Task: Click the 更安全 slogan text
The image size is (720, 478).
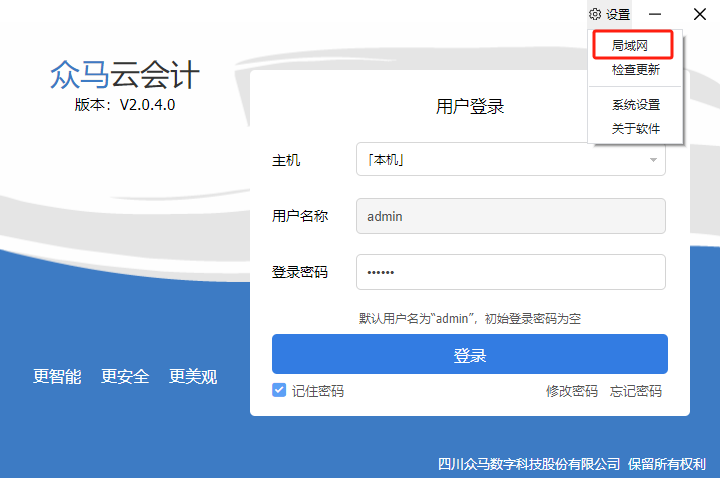Action: tap(125, 377)
